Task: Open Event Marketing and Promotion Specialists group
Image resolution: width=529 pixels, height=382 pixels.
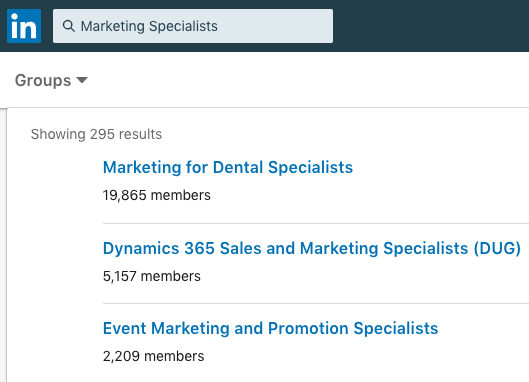Action: tap(270, 328)
